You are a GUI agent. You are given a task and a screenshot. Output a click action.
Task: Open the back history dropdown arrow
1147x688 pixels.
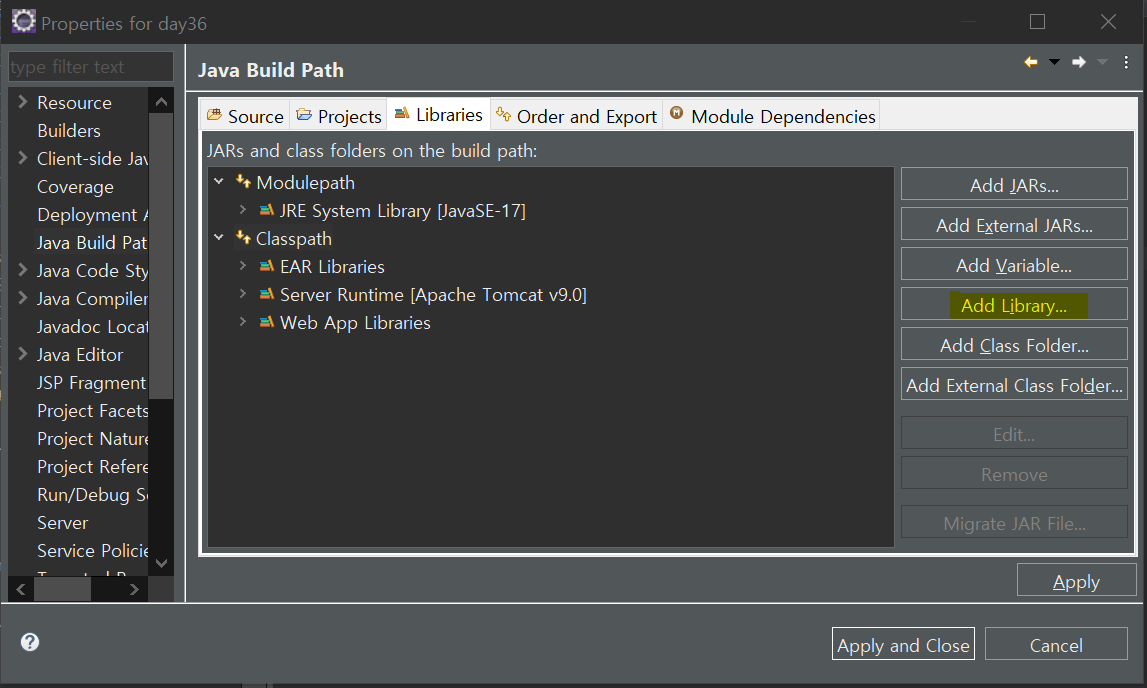point(1054,62)
